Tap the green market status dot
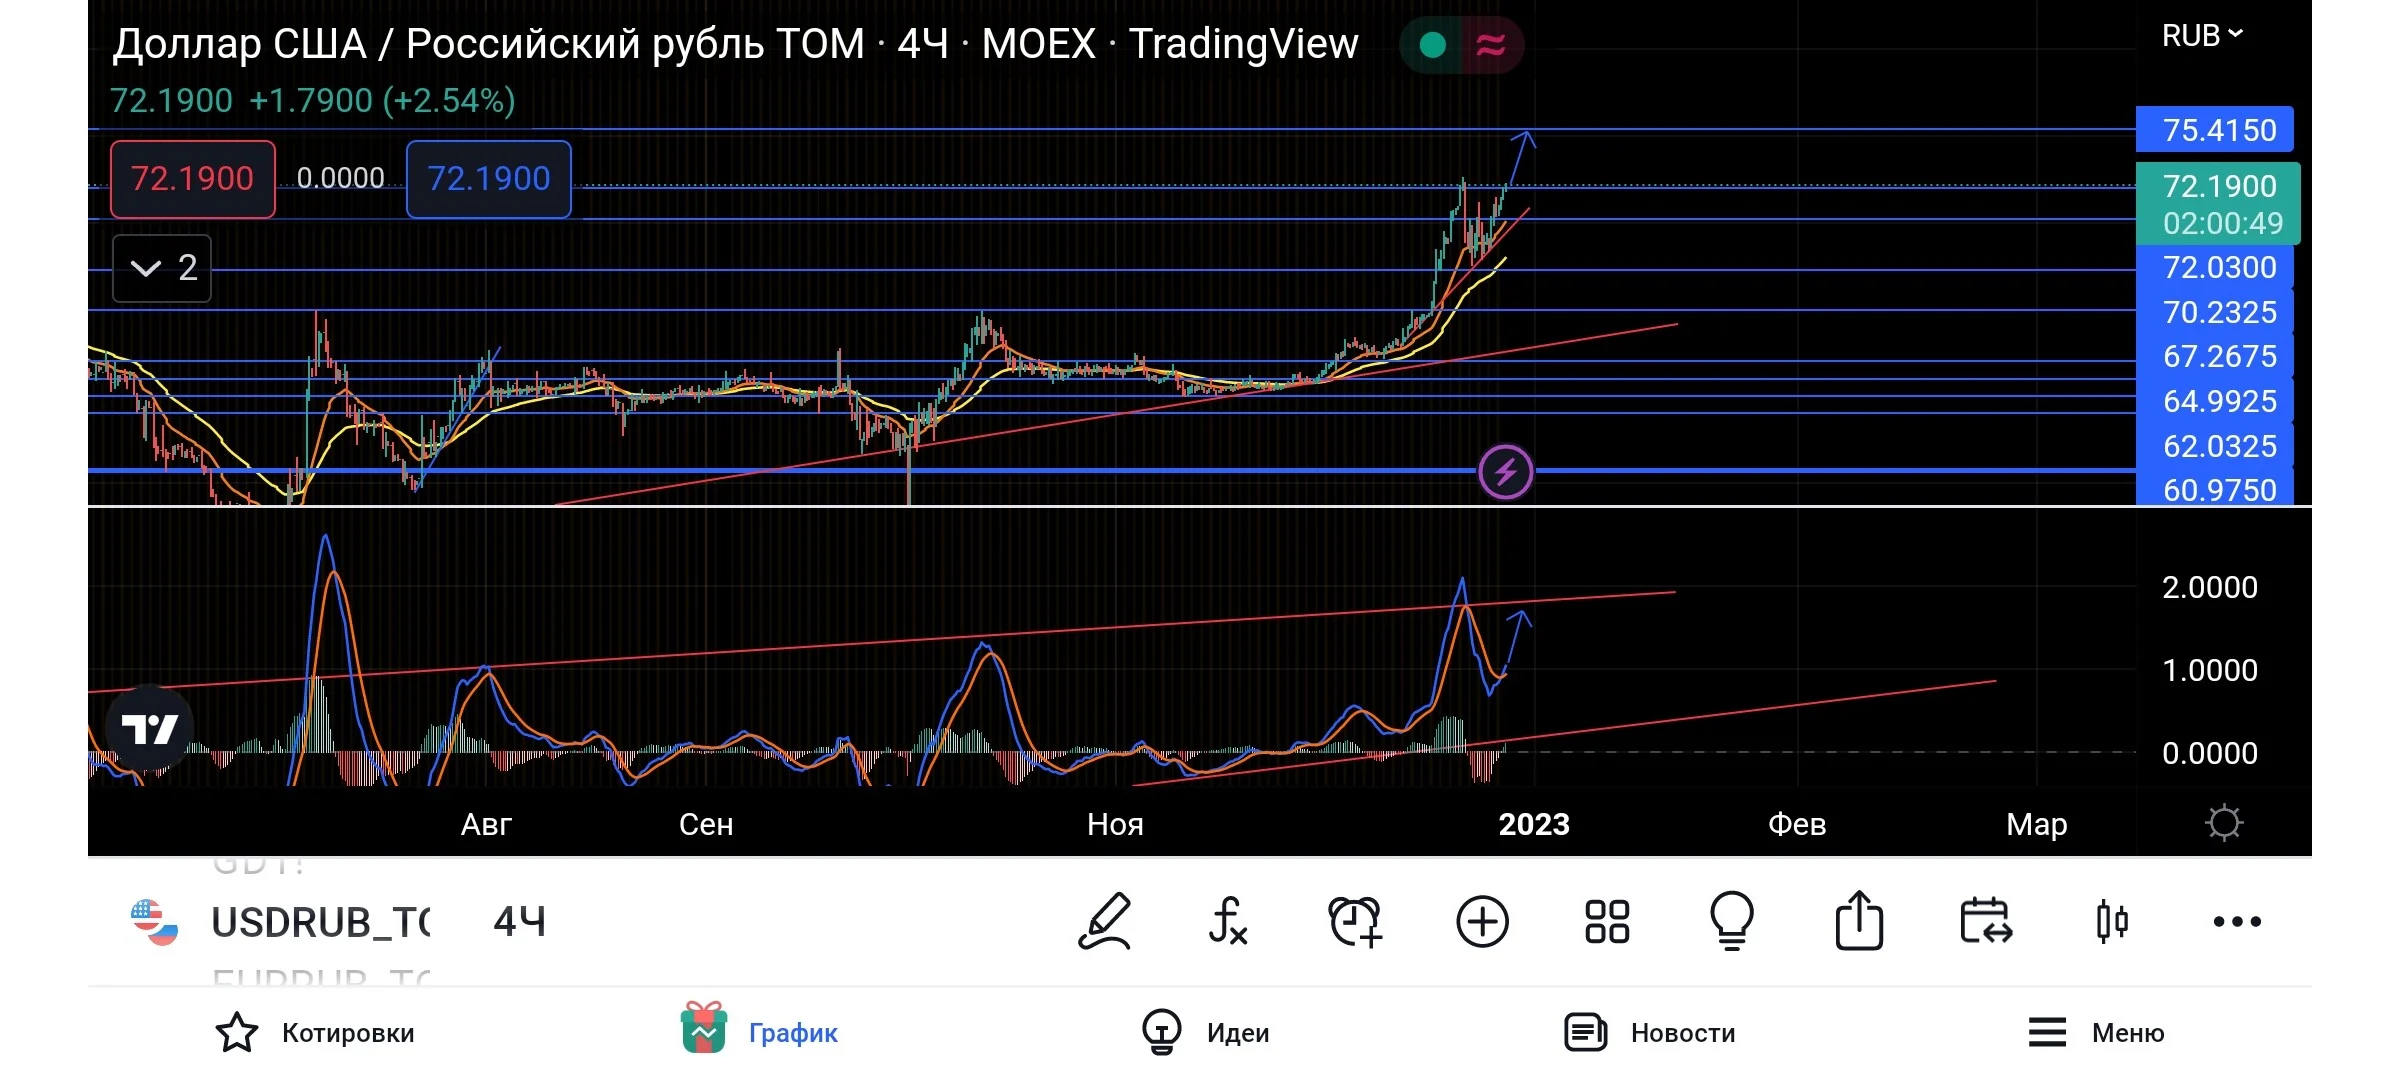Viewport: 2400px width, 1080px height. 1433,45
